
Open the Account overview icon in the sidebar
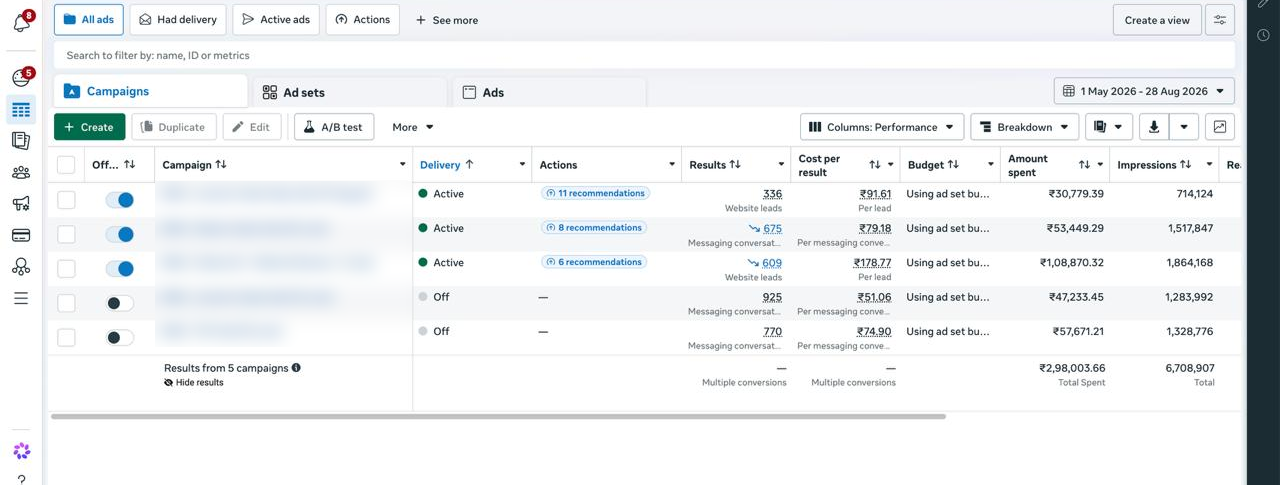(21, 141)
